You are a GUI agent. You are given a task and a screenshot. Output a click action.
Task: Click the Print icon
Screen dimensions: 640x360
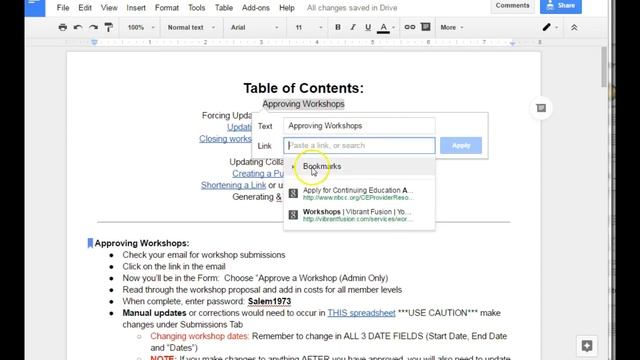(x=62, y=27)
